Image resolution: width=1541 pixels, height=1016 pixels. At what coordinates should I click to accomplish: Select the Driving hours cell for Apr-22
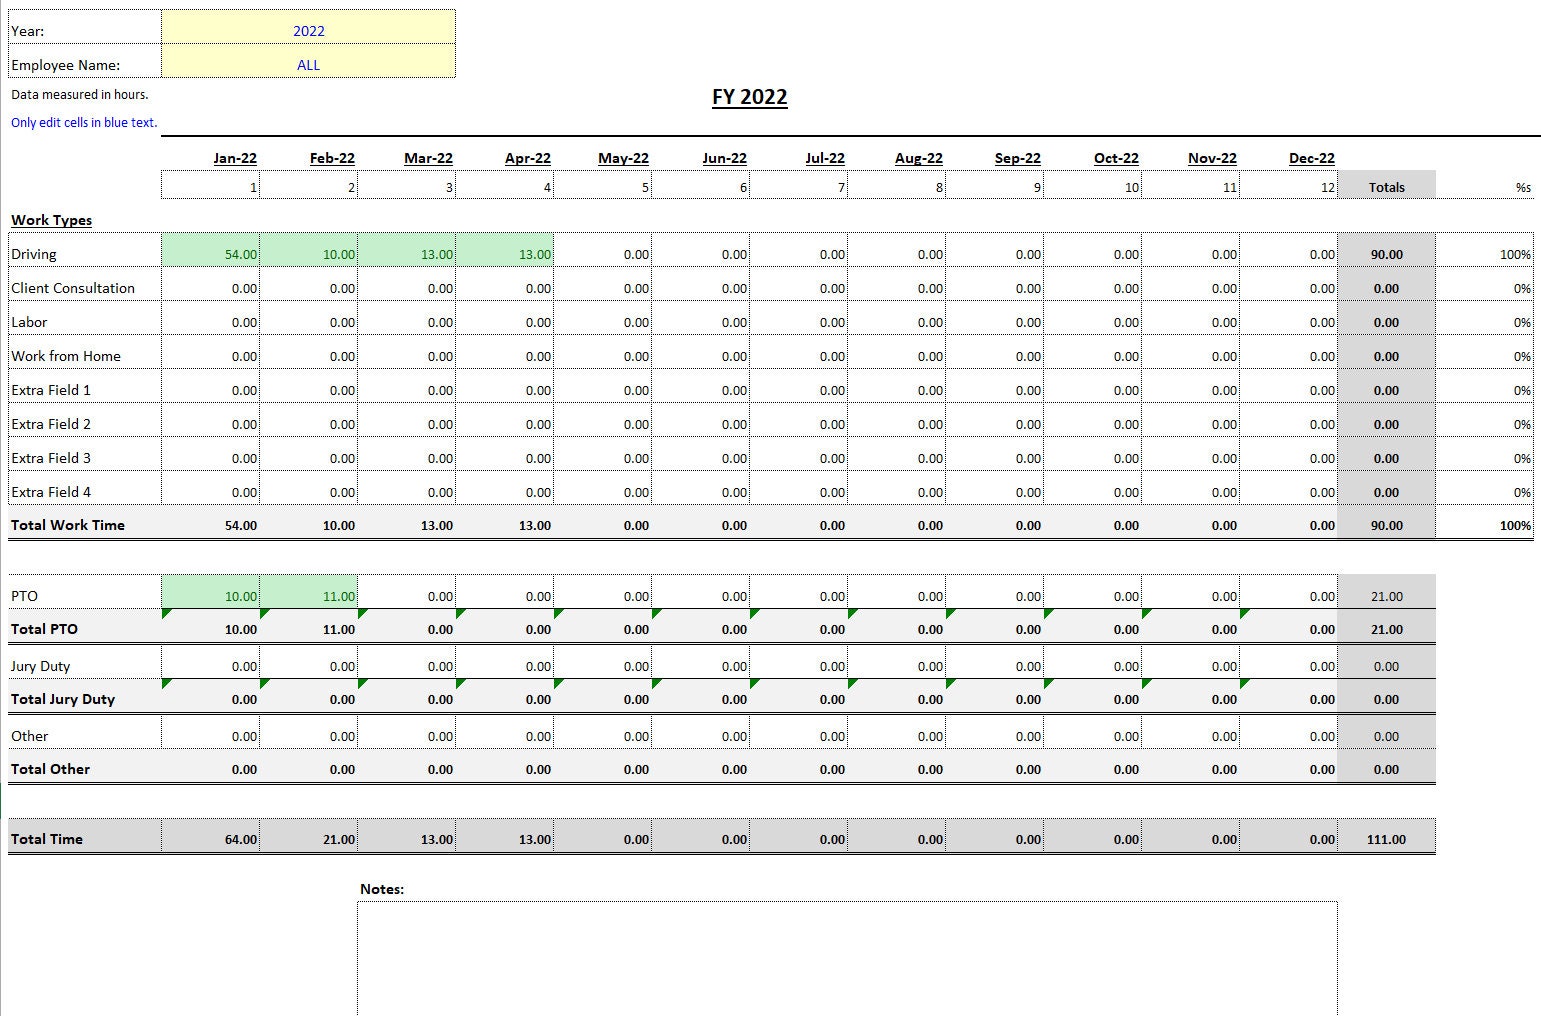coord(505,254)
